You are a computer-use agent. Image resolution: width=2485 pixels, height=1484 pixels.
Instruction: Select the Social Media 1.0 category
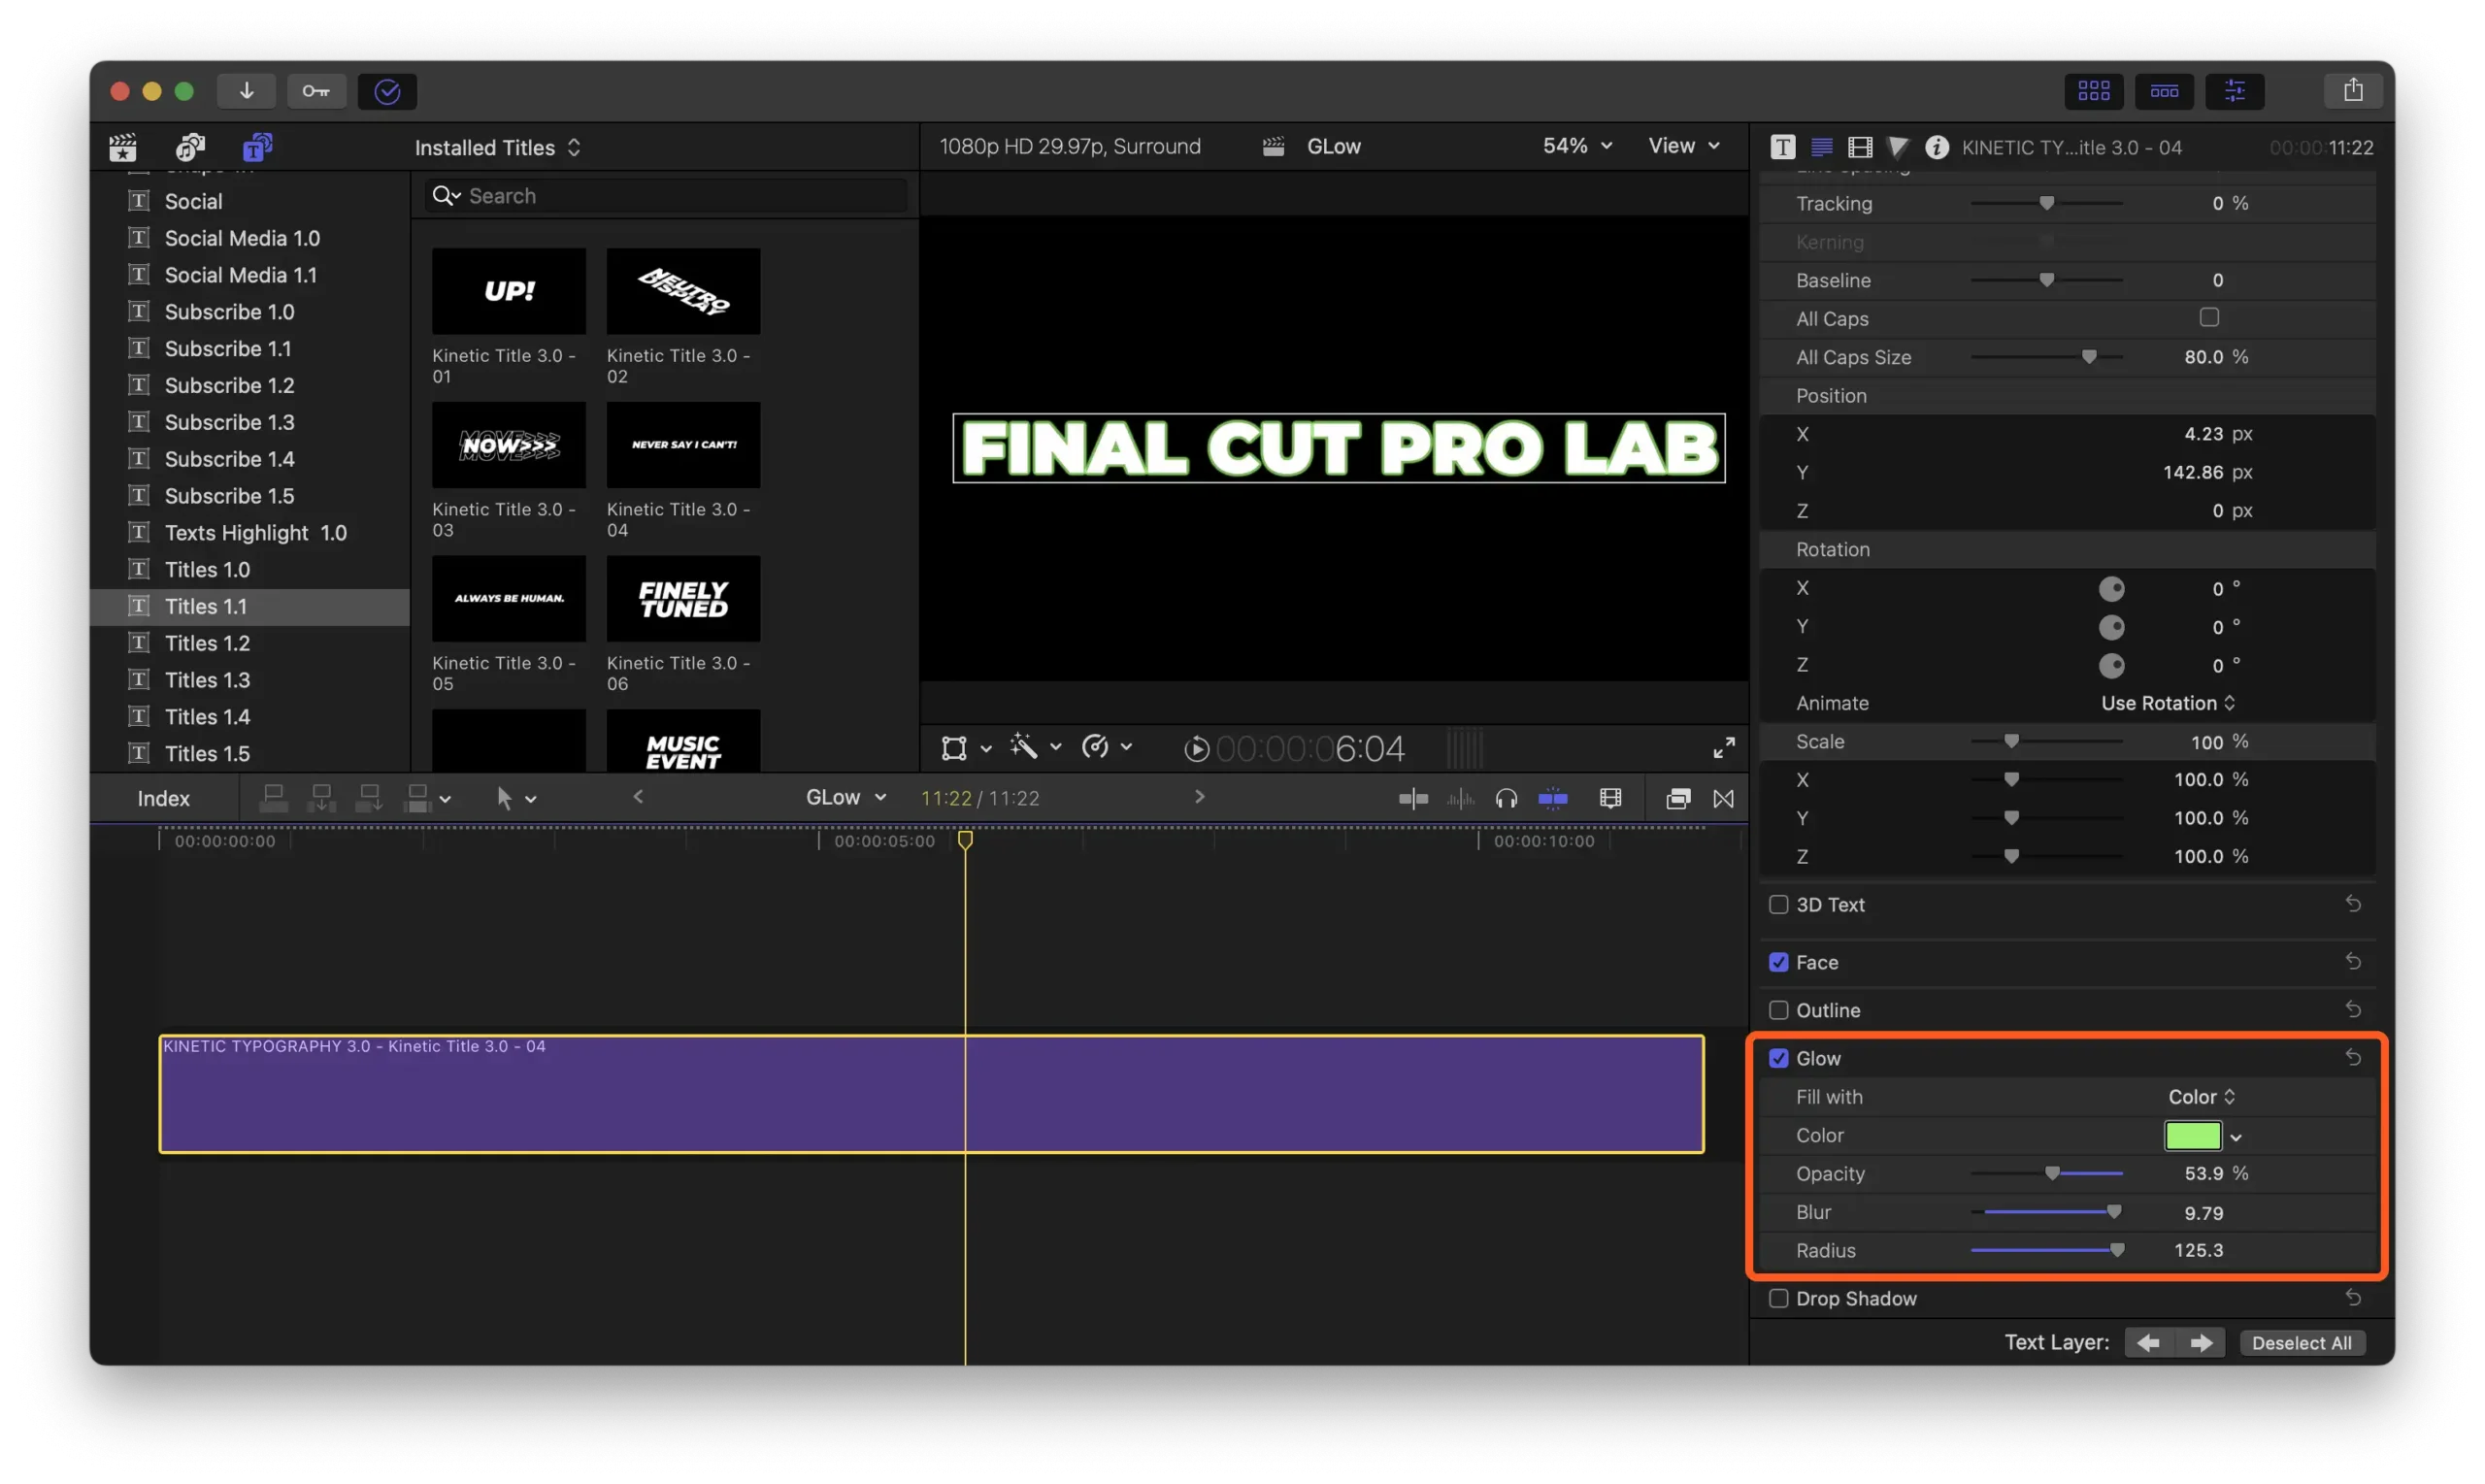(x=250, y=238)
